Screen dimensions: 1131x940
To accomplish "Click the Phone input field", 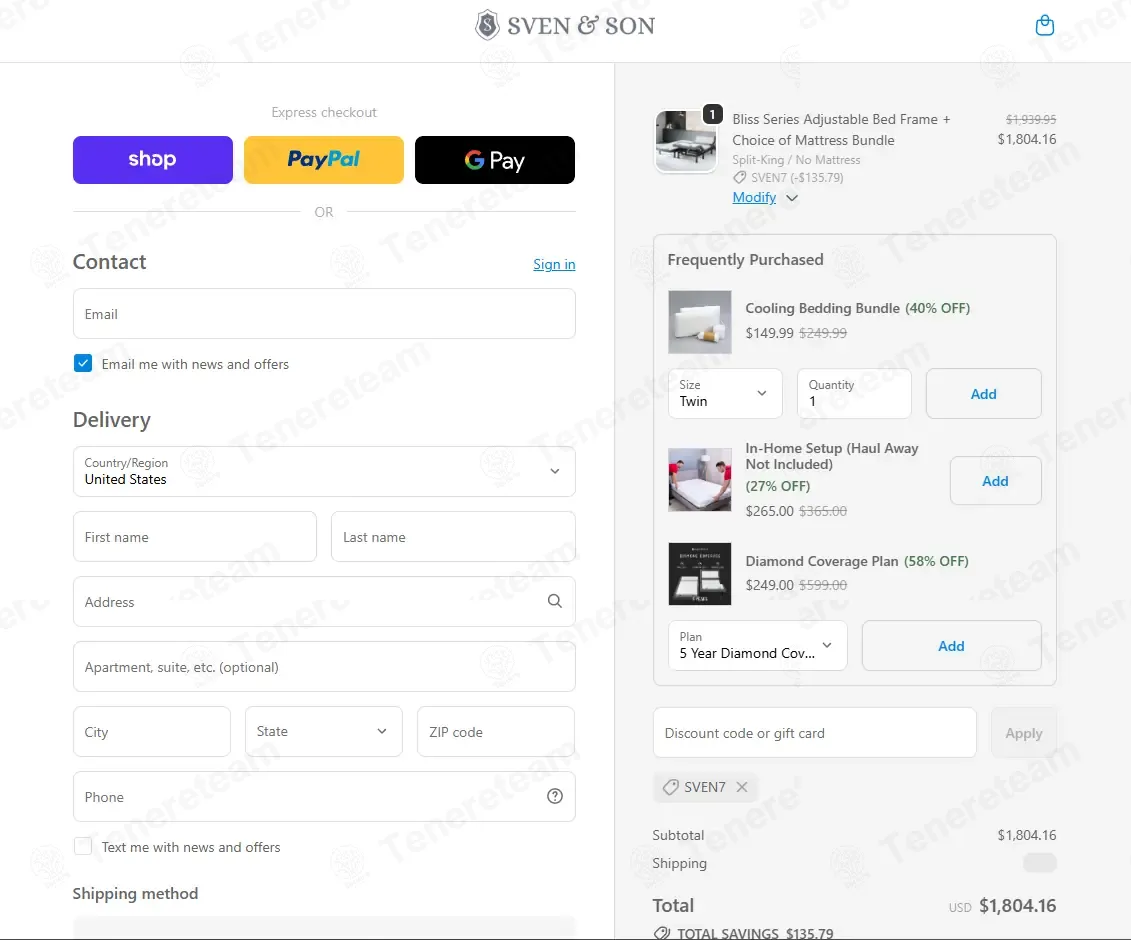I will point(324,796).
